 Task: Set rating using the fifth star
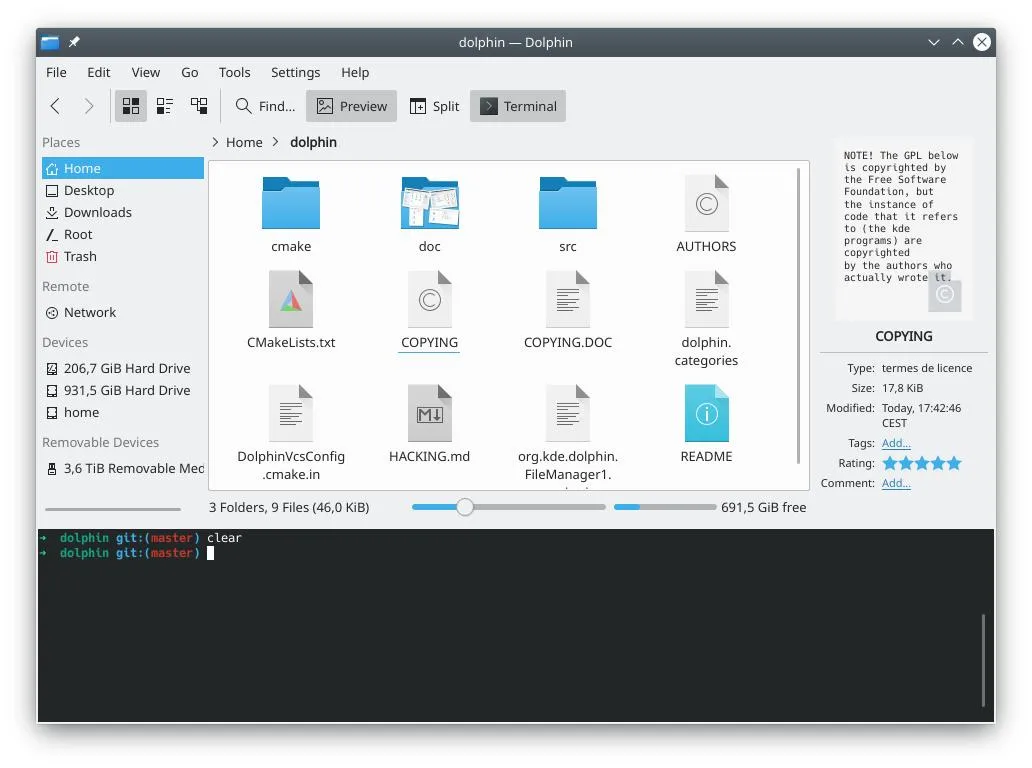[x=954, y=463]
